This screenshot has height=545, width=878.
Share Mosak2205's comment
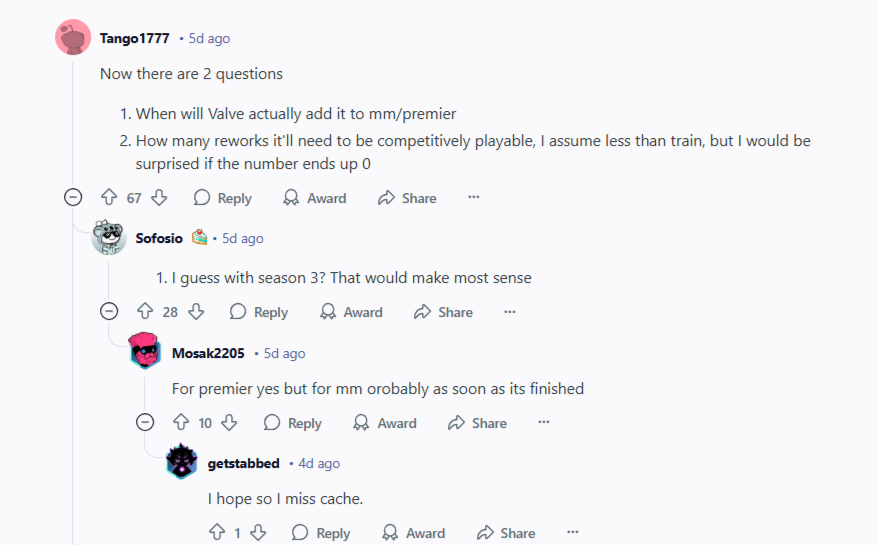(477, 423)
